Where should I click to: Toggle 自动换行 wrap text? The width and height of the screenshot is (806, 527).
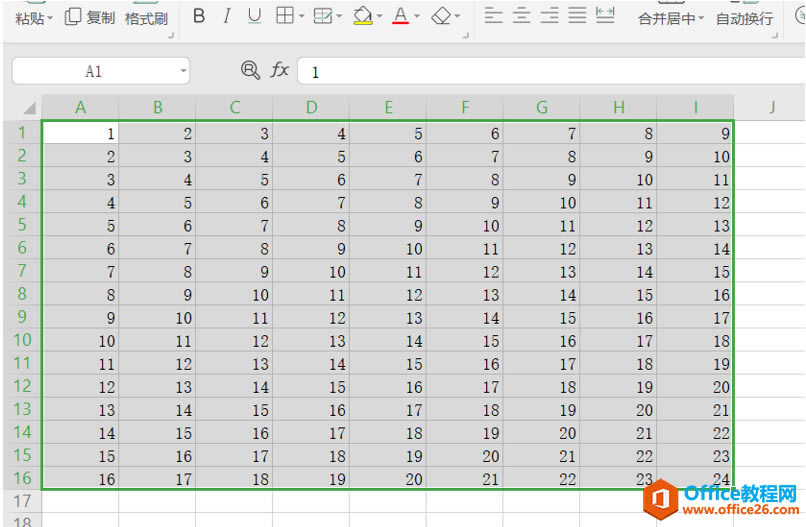[x=745, y=19]
